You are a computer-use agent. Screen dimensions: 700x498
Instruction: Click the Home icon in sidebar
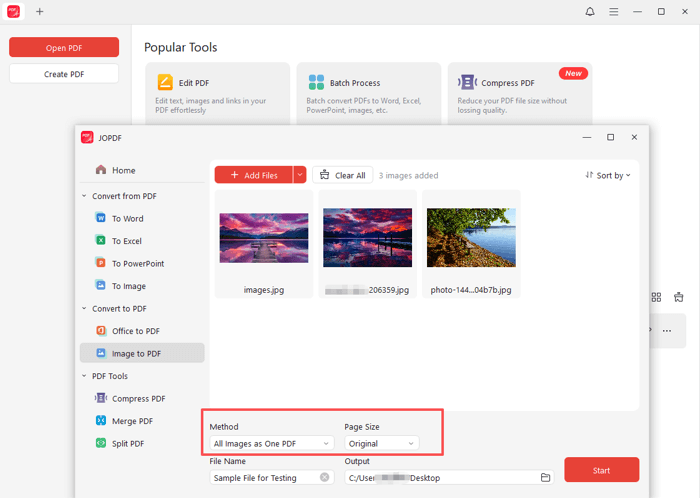(100, 171)
